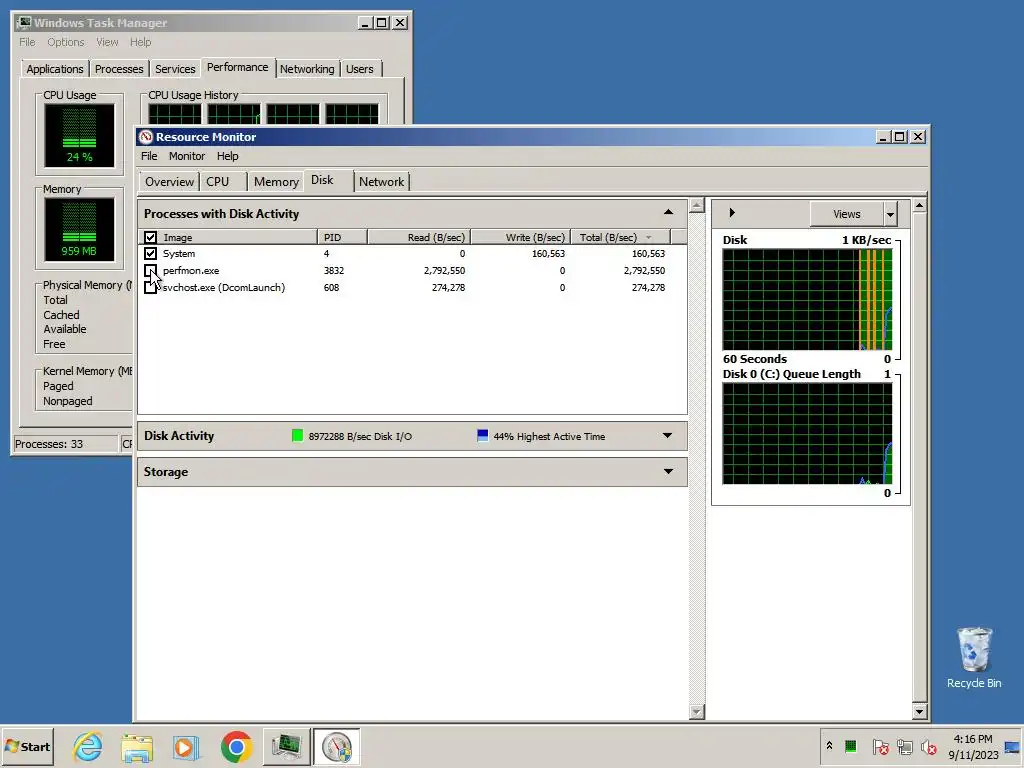1024x768 pixels.
Task: Sort by PID column header
Action: (x=342, y=237)
